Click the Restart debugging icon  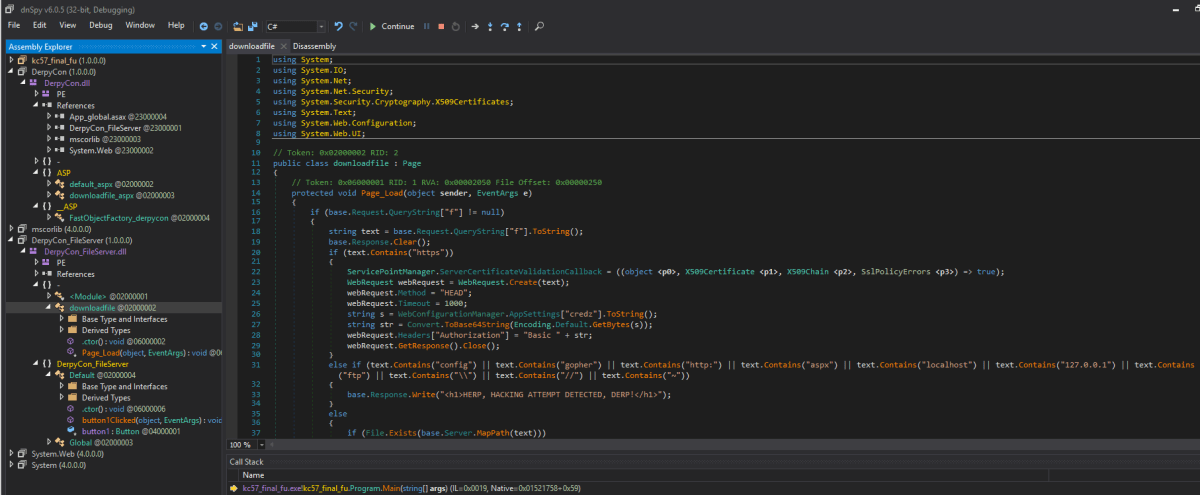click(456, 25)
